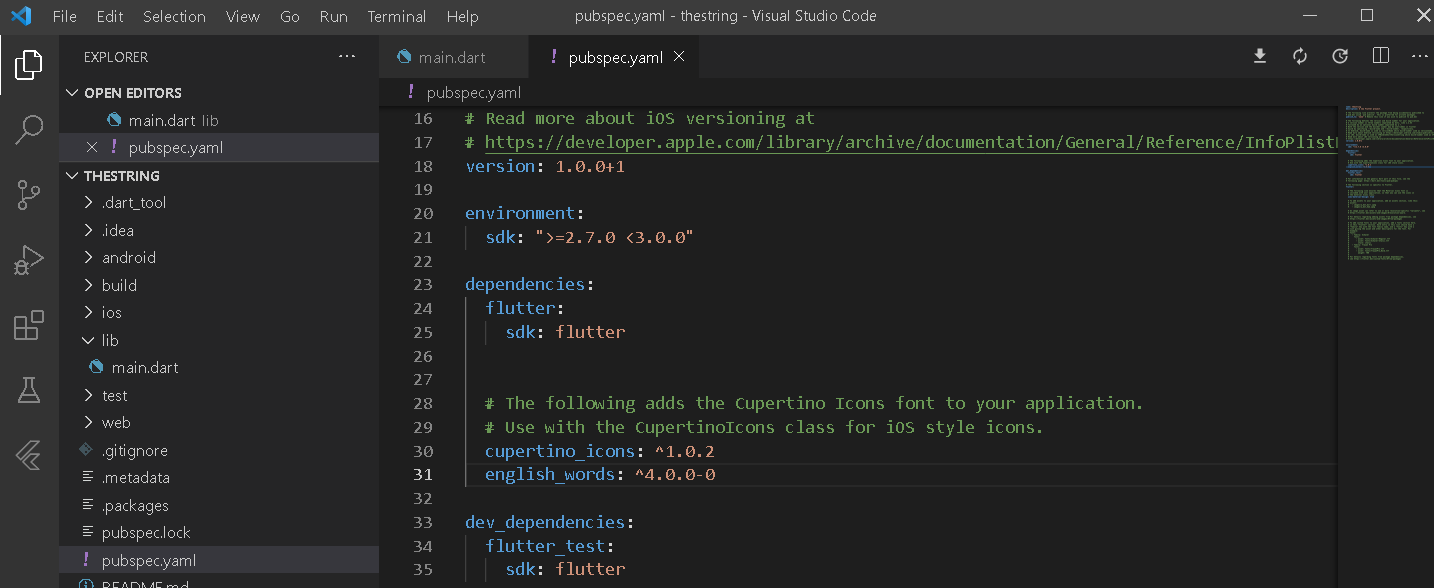Click the version: 1.0.0+1 line
1434x588 pixels.
pyautogui.click(x=545, y=166)
